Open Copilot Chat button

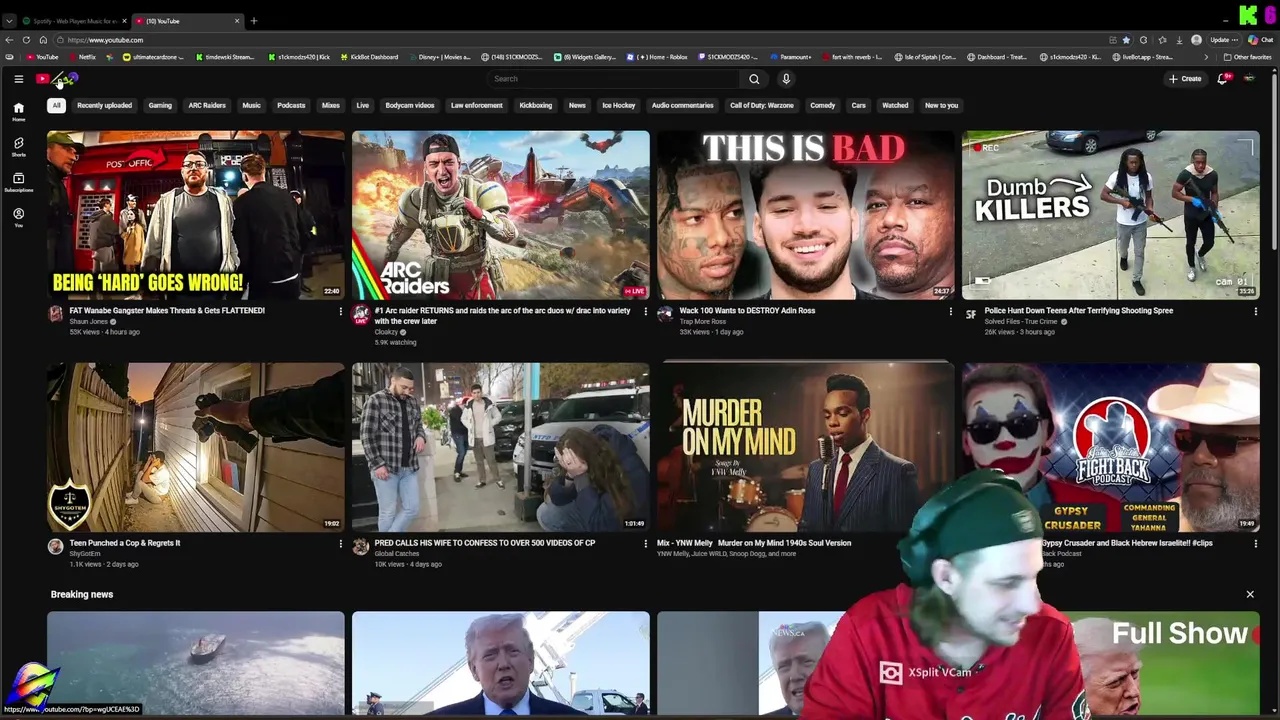1259,40
